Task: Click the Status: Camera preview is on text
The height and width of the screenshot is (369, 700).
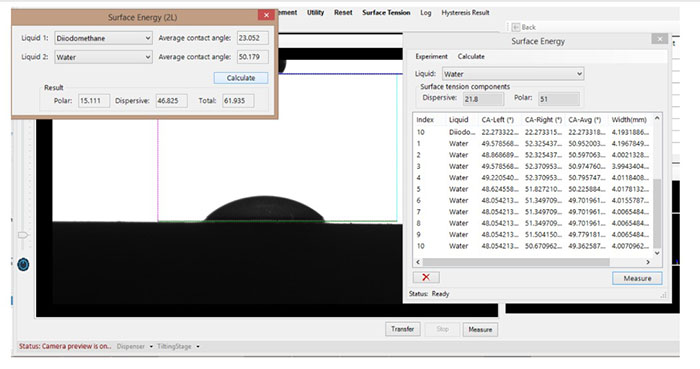Action: (x=65, y=346)
